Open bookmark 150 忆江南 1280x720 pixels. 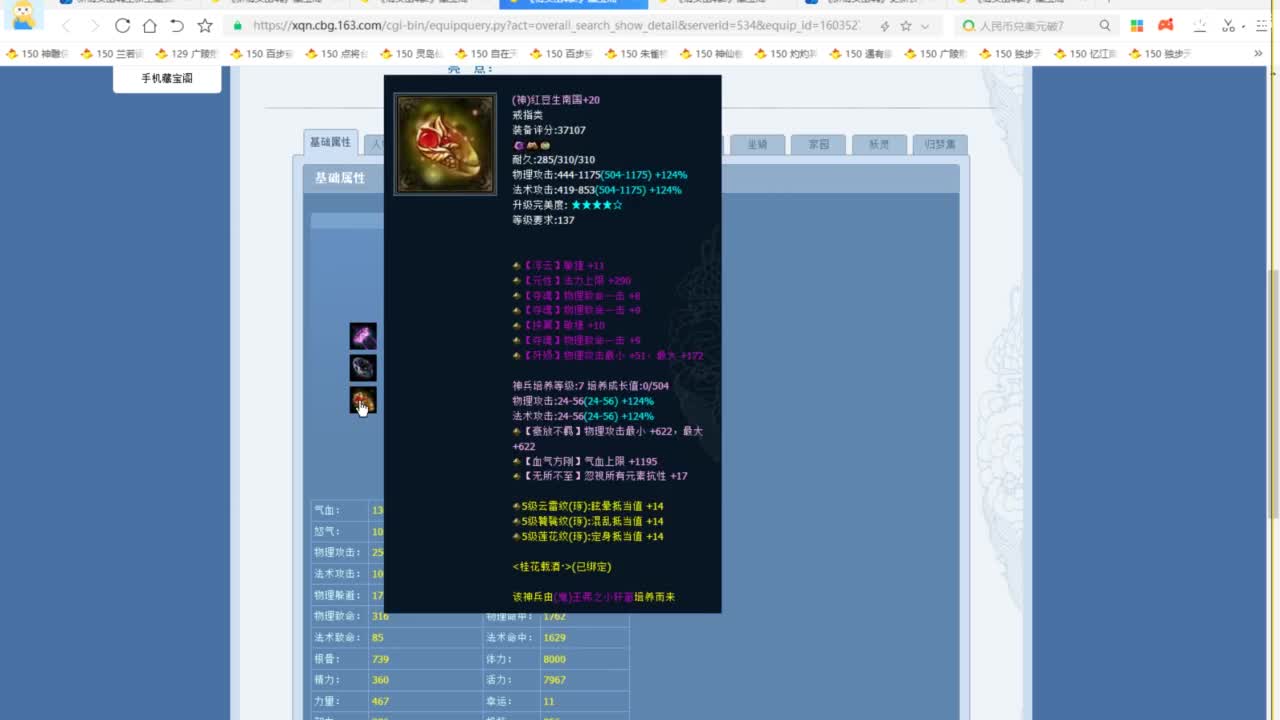pyautogui.click(x=1088, y=54)
